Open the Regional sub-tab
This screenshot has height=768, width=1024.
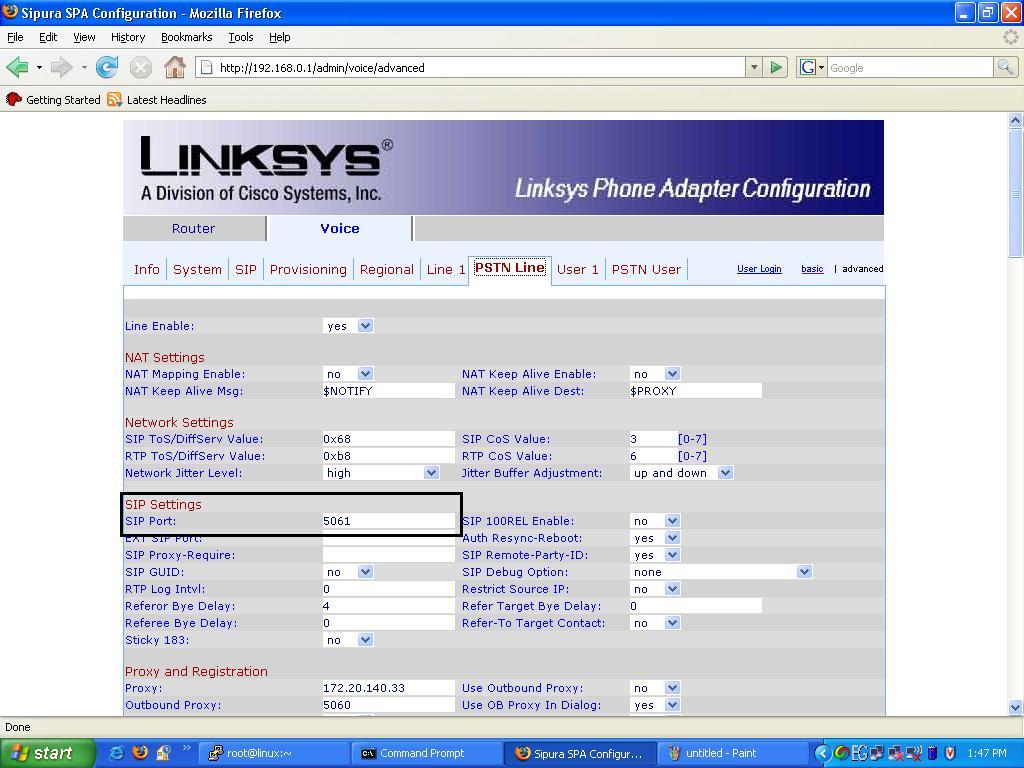point(387,270)
